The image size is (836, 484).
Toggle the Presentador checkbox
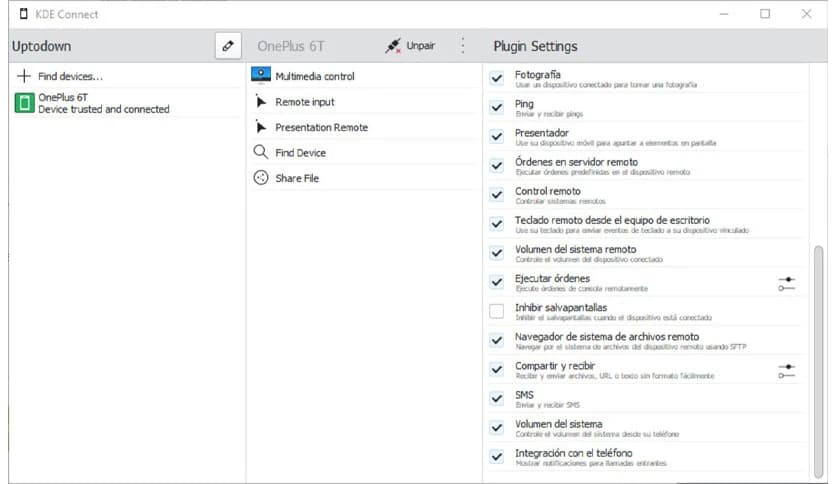coord(496,136)
